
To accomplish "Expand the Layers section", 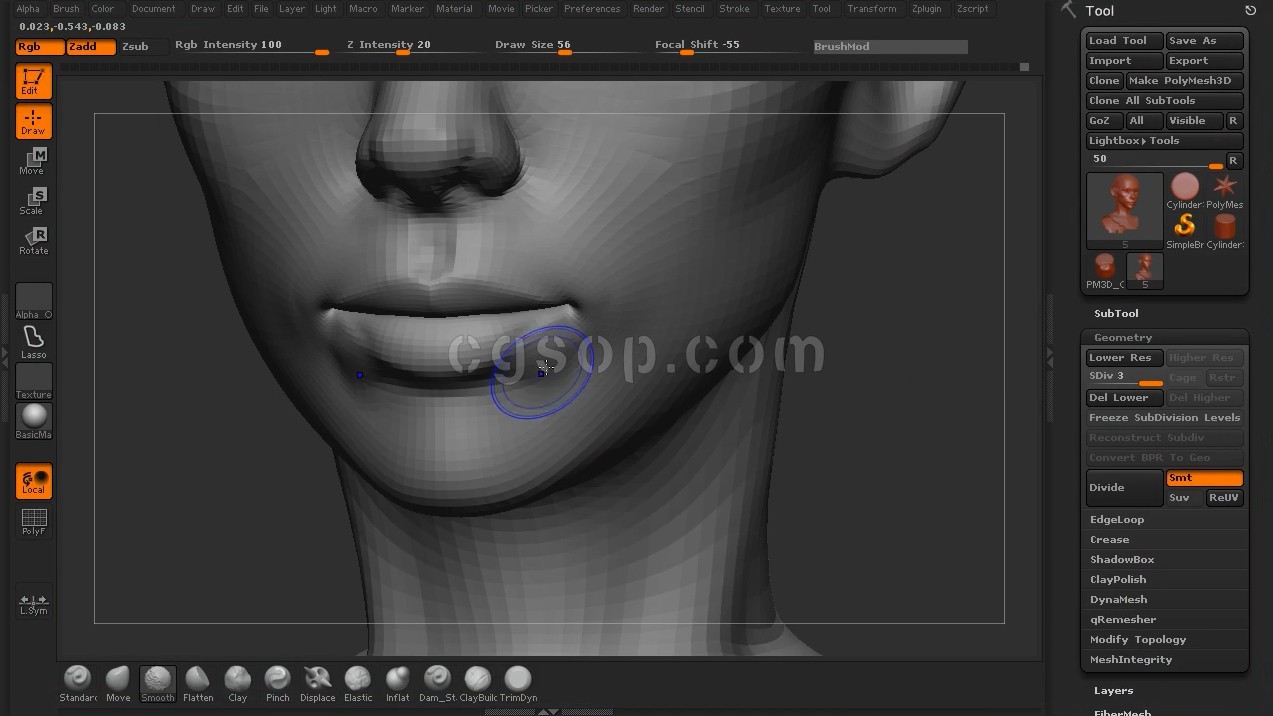I will (x=1113, y=691).
